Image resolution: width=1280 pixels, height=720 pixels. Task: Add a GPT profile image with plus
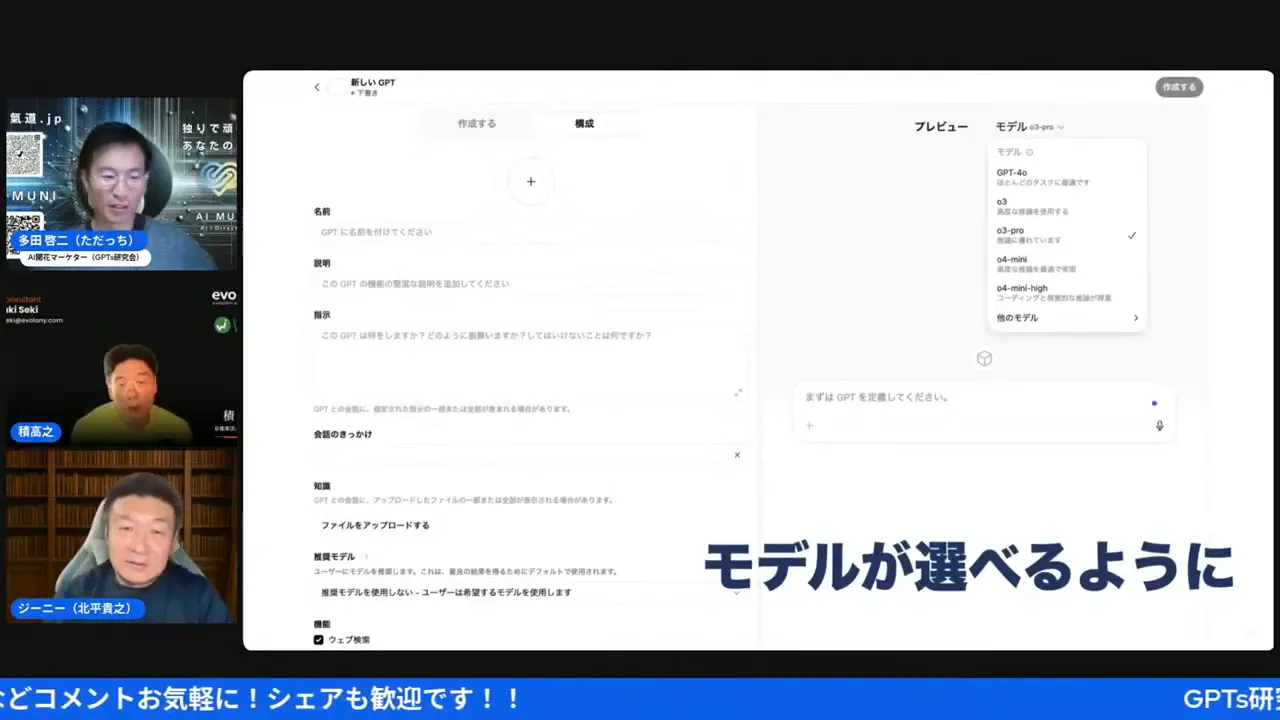531,181
